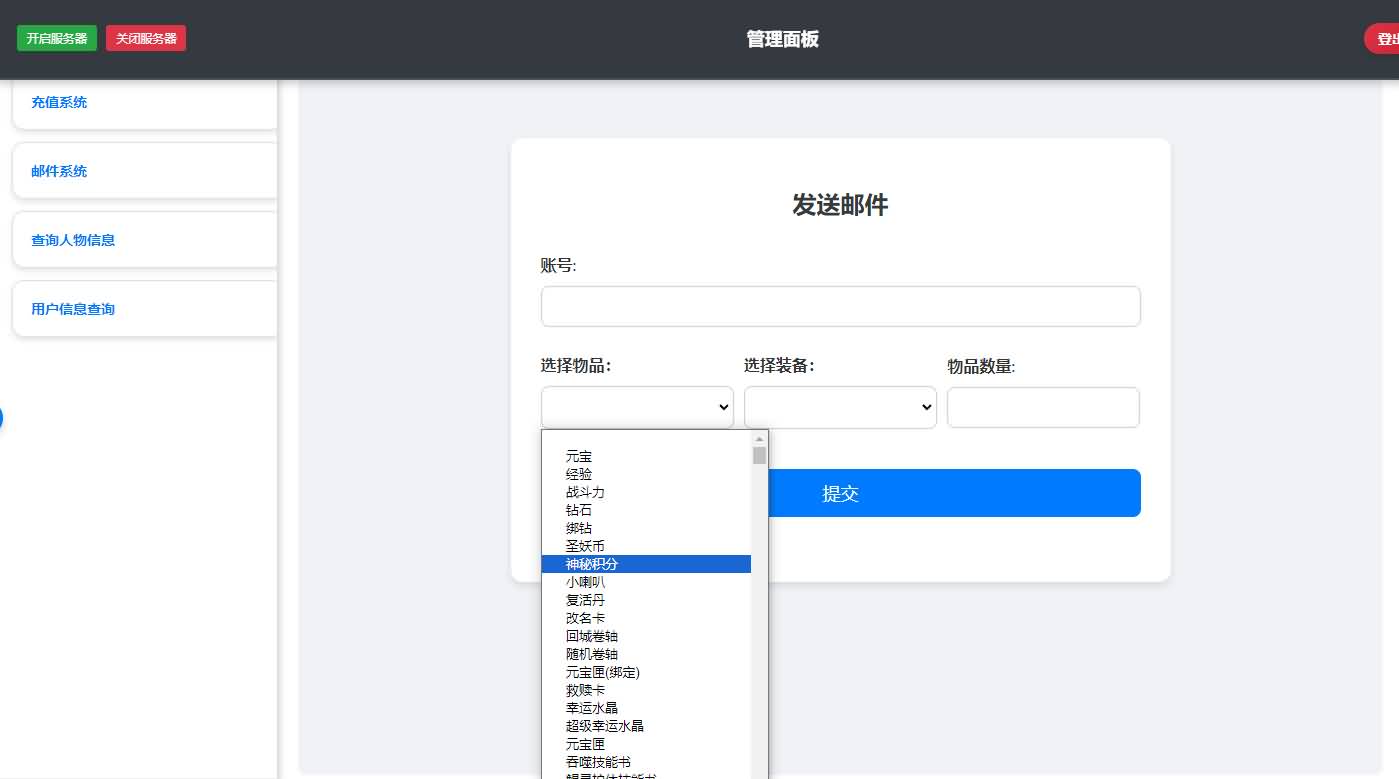Click the 物品数量 quantity input field
This screenshot has height=779, width=1399.
point(1043,407)
